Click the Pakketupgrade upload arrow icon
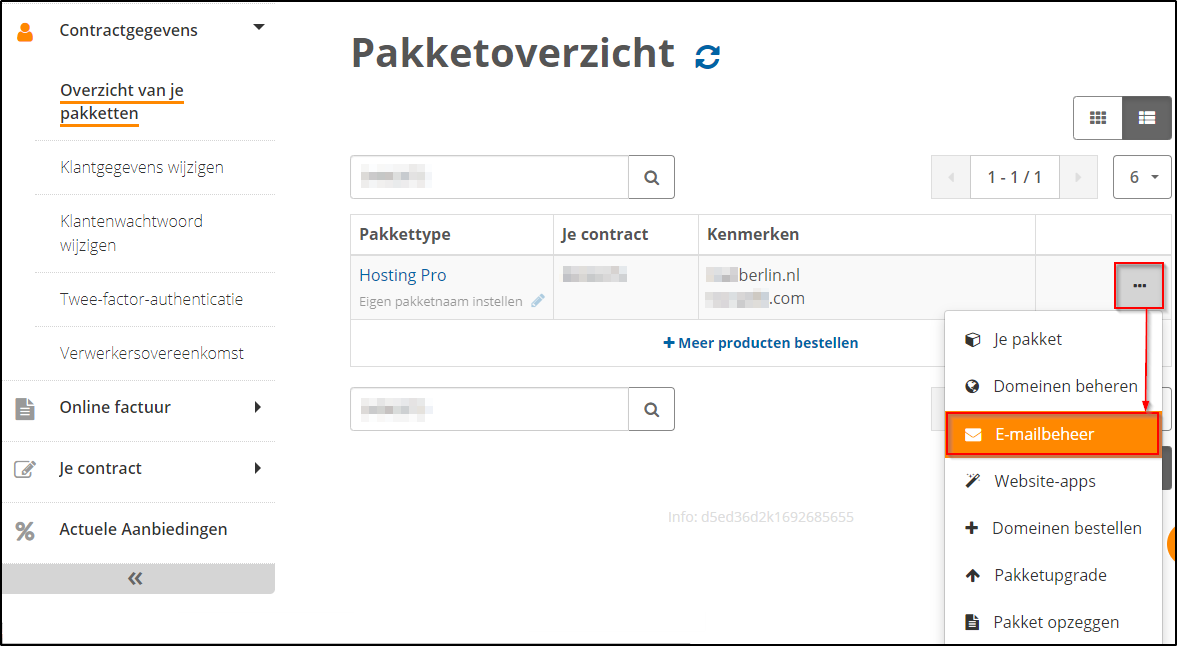This screenshot has height=646, width=1177. (973, 575)
